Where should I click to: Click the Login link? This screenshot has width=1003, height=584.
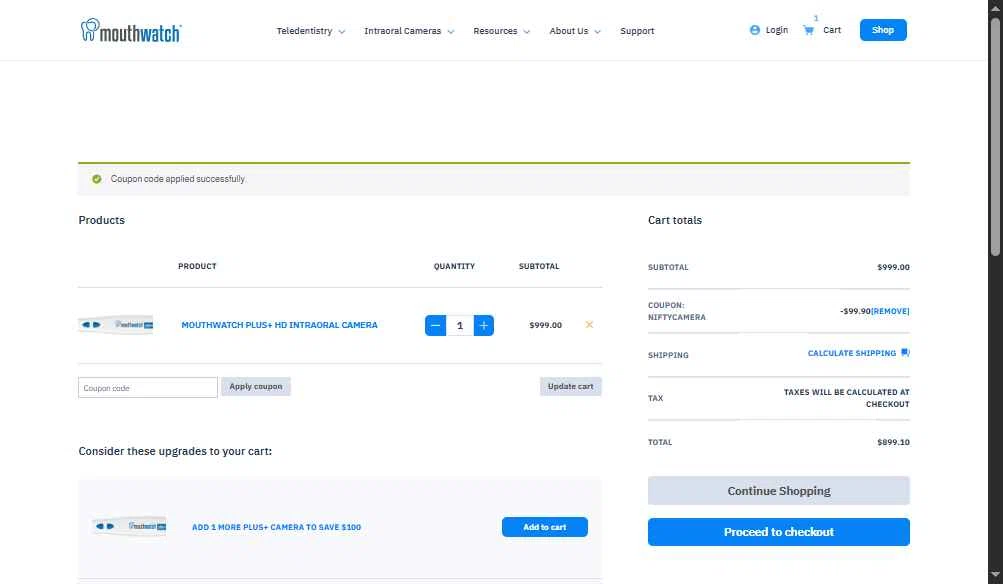[777, 30]
